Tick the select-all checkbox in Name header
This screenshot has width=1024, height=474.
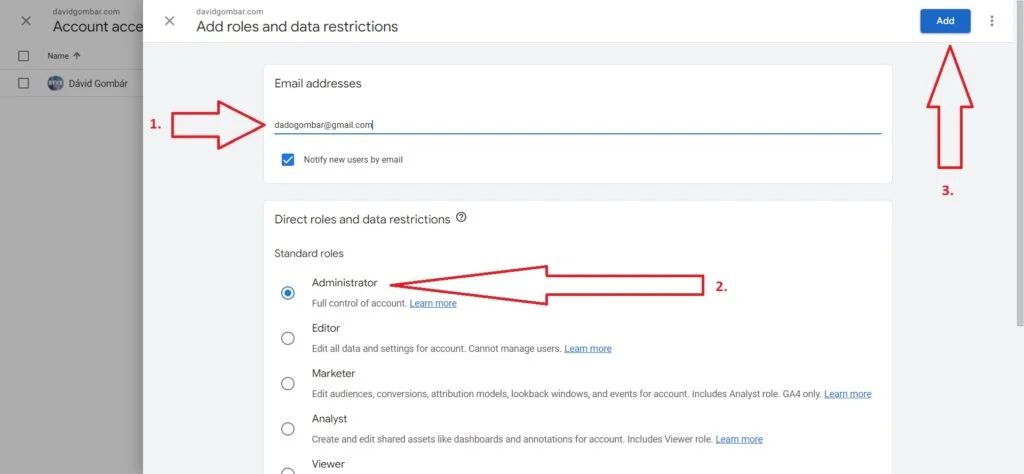pos(24,56)
